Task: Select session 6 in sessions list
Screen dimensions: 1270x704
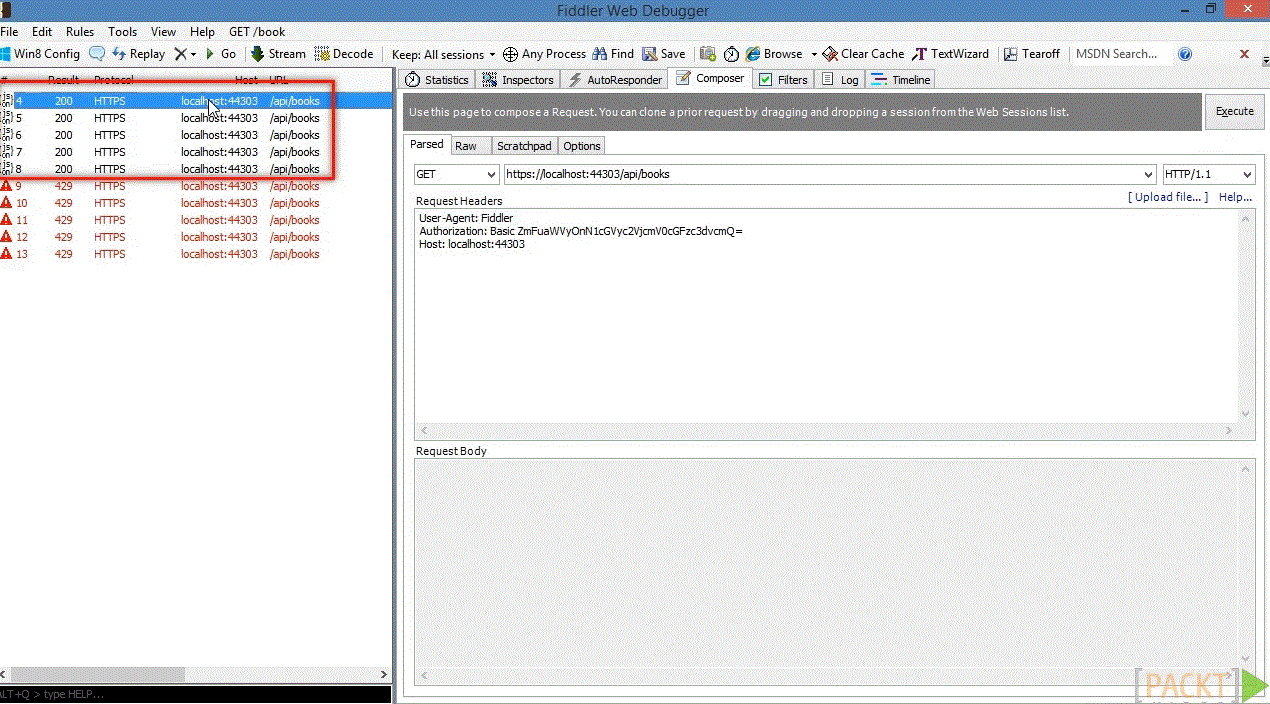Action: (x=196, y=135)
